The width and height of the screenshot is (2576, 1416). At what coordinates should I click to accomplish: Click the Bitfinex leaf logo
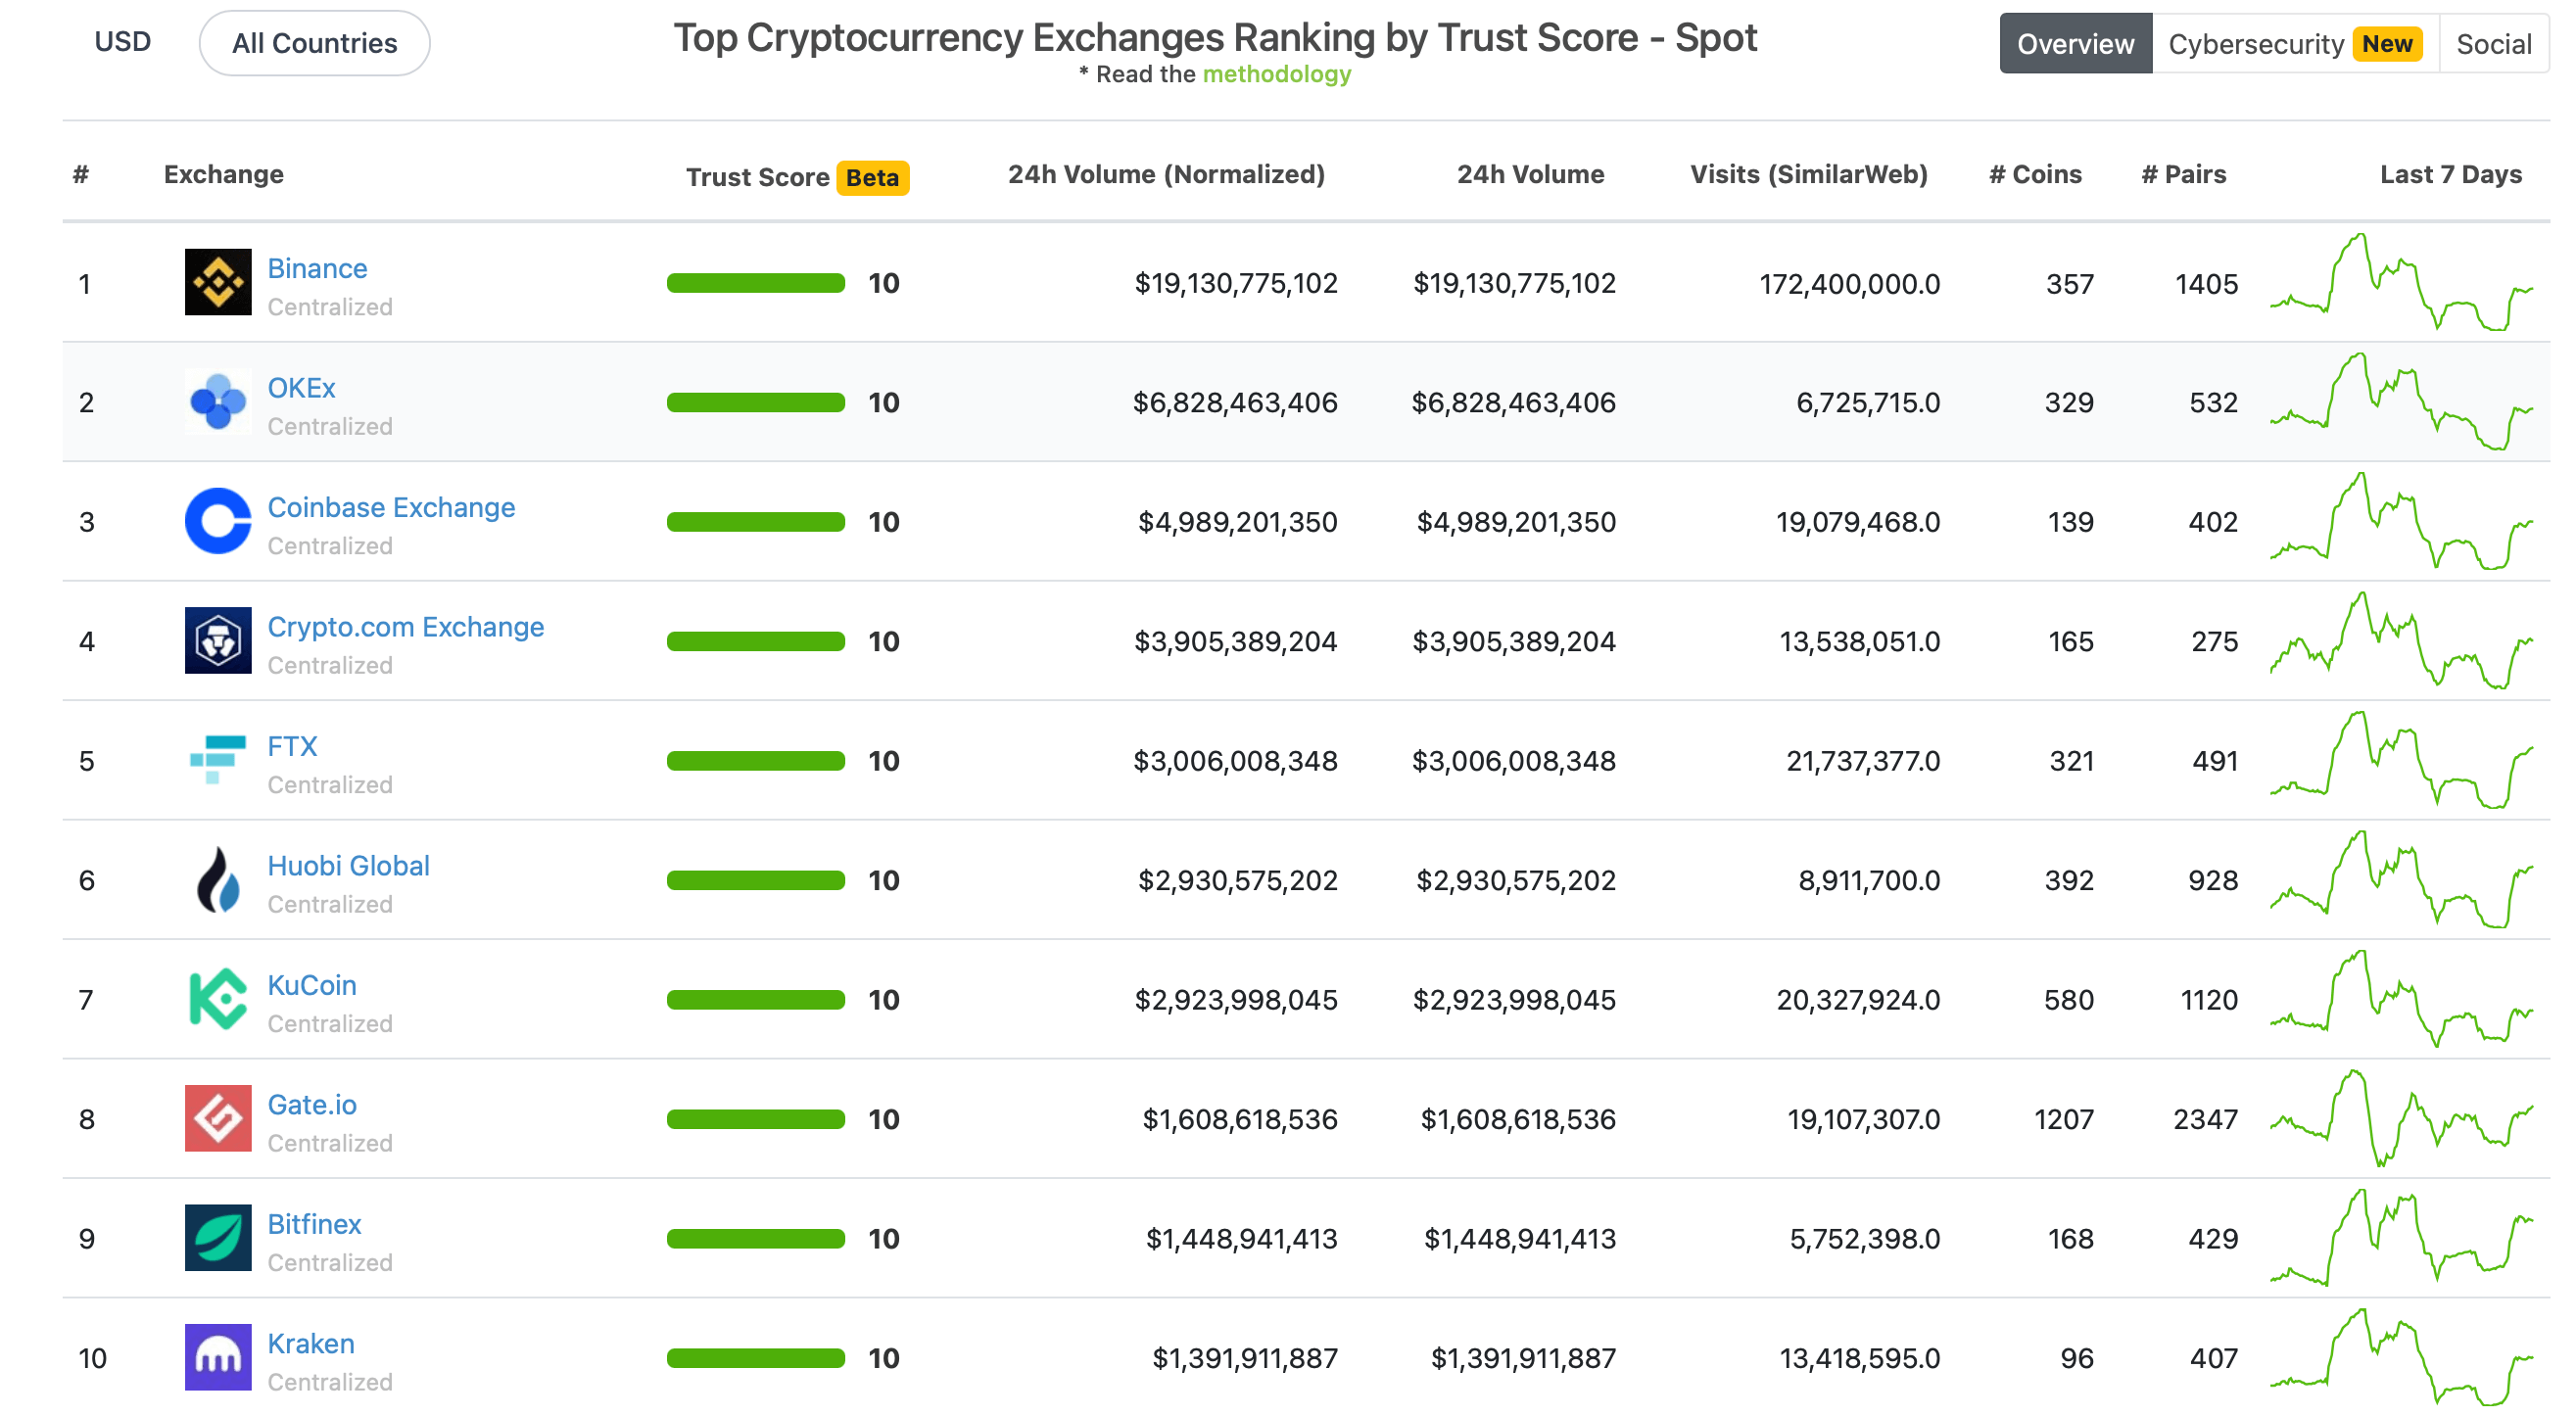click(x=218, y=1238)
